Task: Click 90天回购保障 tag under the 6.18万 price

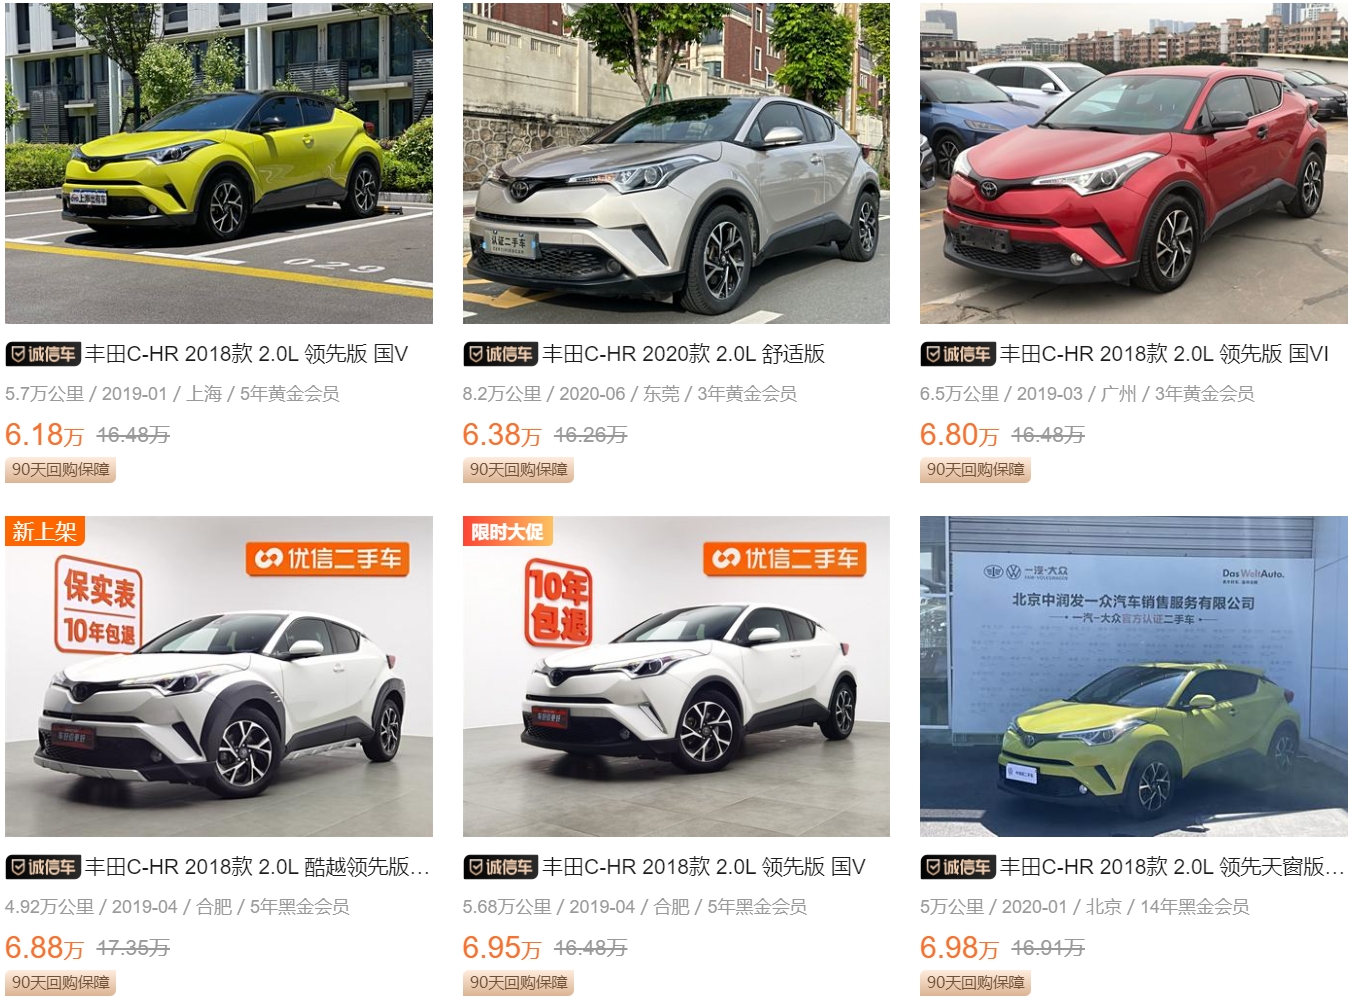Action: pos(61,470)
